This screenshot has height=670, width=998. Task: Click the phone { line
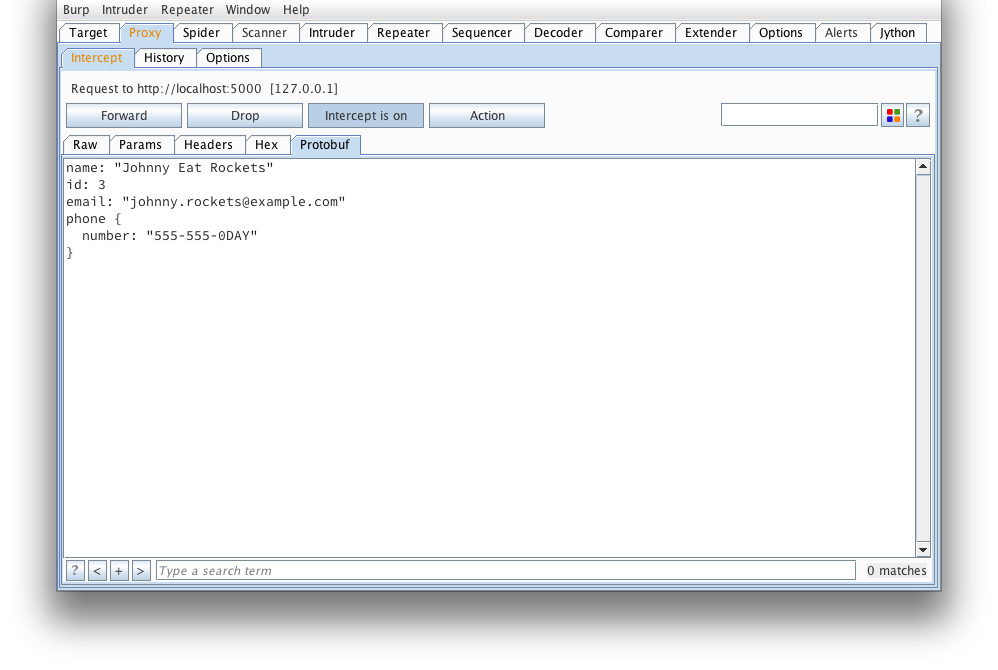[94, 219]
